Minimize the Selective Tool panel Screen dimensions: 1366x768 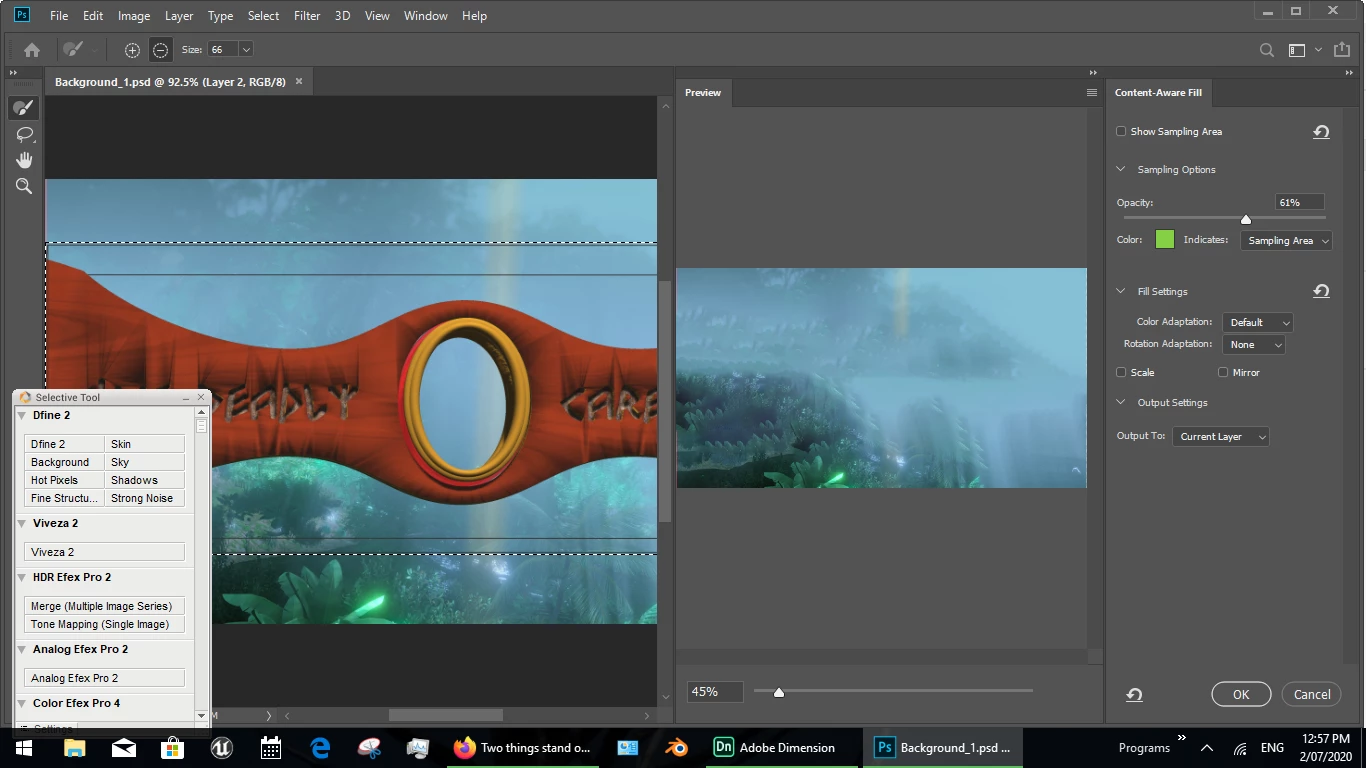(186, 397)
